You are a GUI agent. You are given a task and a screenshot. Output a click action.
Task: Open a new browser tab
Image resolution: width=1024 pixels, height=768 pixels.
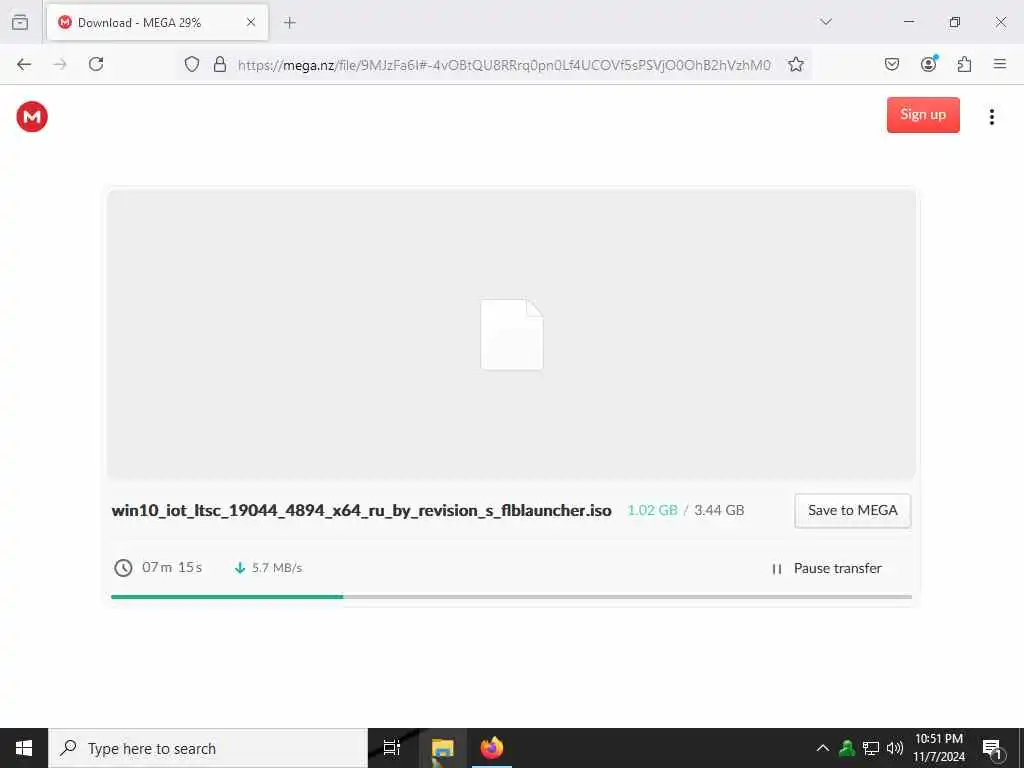[289, 23]
